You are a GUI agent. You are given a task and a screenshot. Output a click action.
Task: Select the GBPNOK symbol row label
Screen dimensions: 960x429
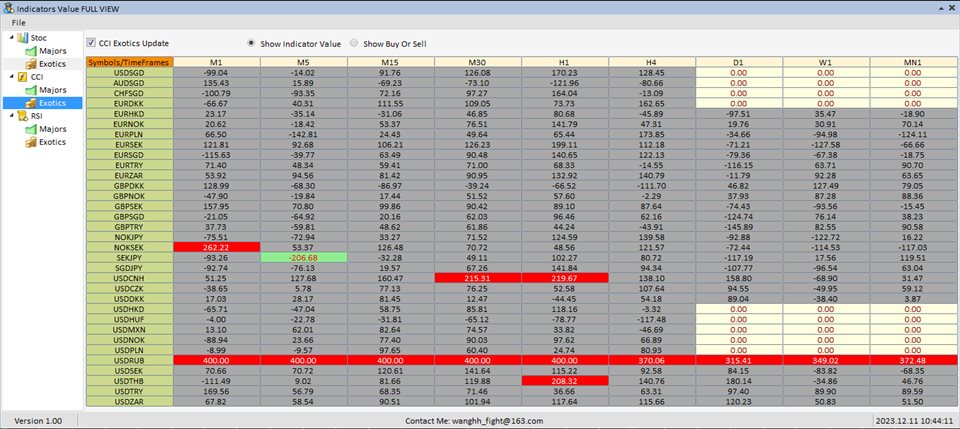130,196
